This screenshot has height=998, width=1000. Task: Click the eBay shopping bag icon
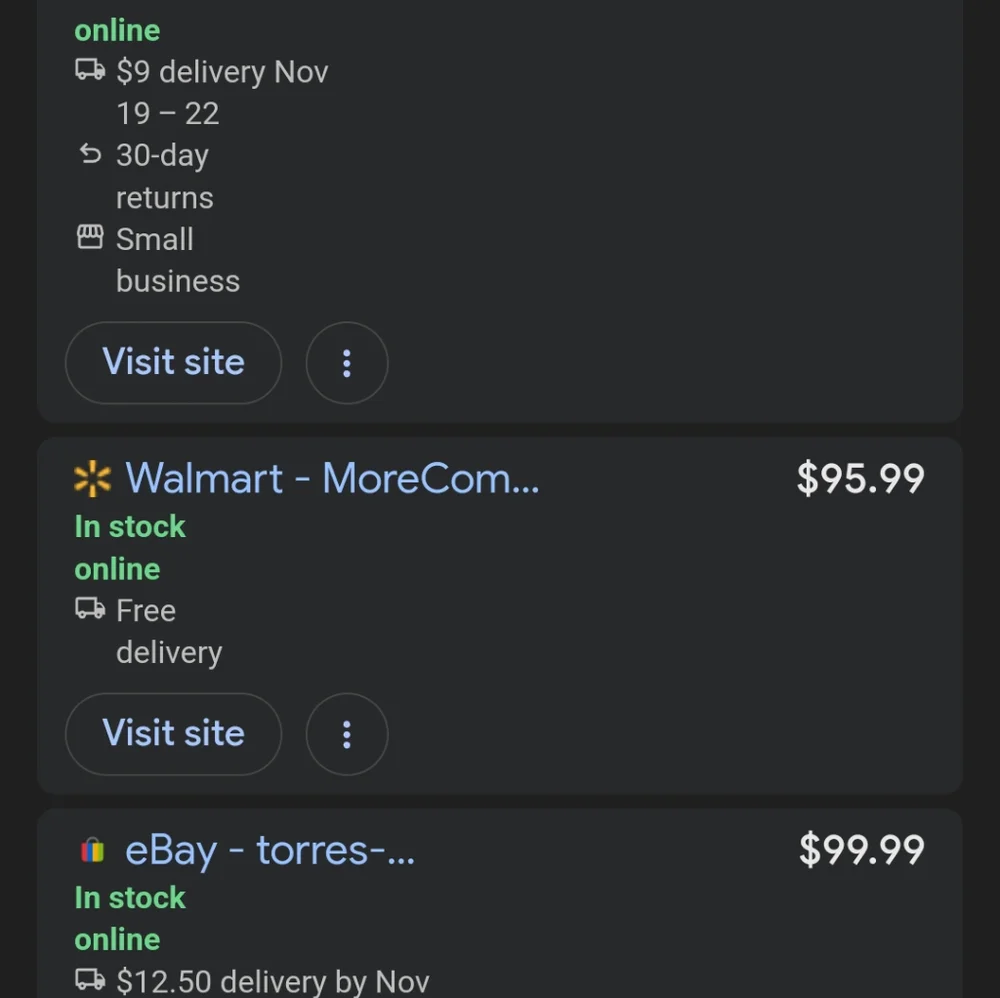coord(92,850)
